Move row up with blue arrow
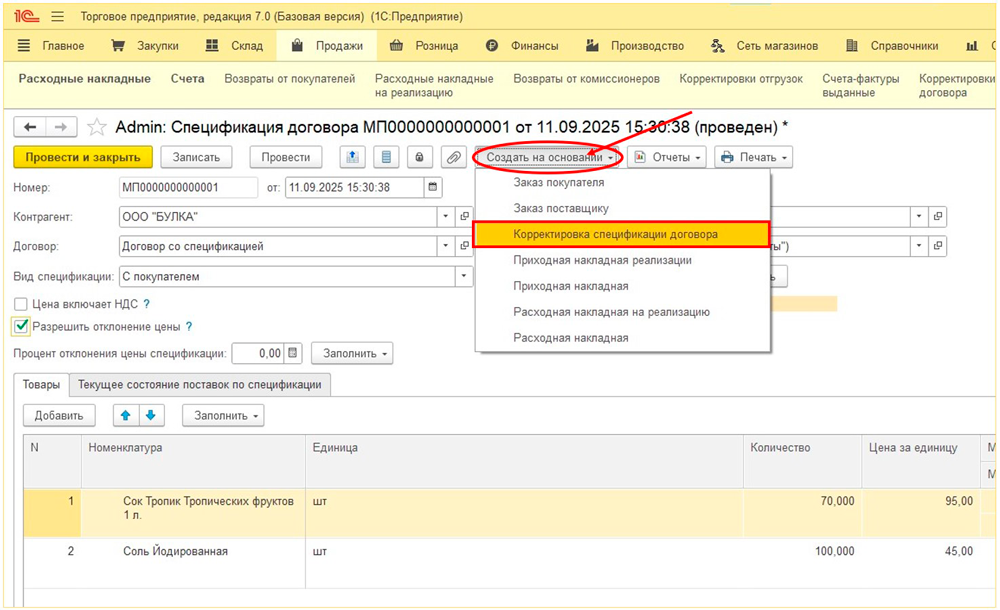1000x610 pixels. 126,415
